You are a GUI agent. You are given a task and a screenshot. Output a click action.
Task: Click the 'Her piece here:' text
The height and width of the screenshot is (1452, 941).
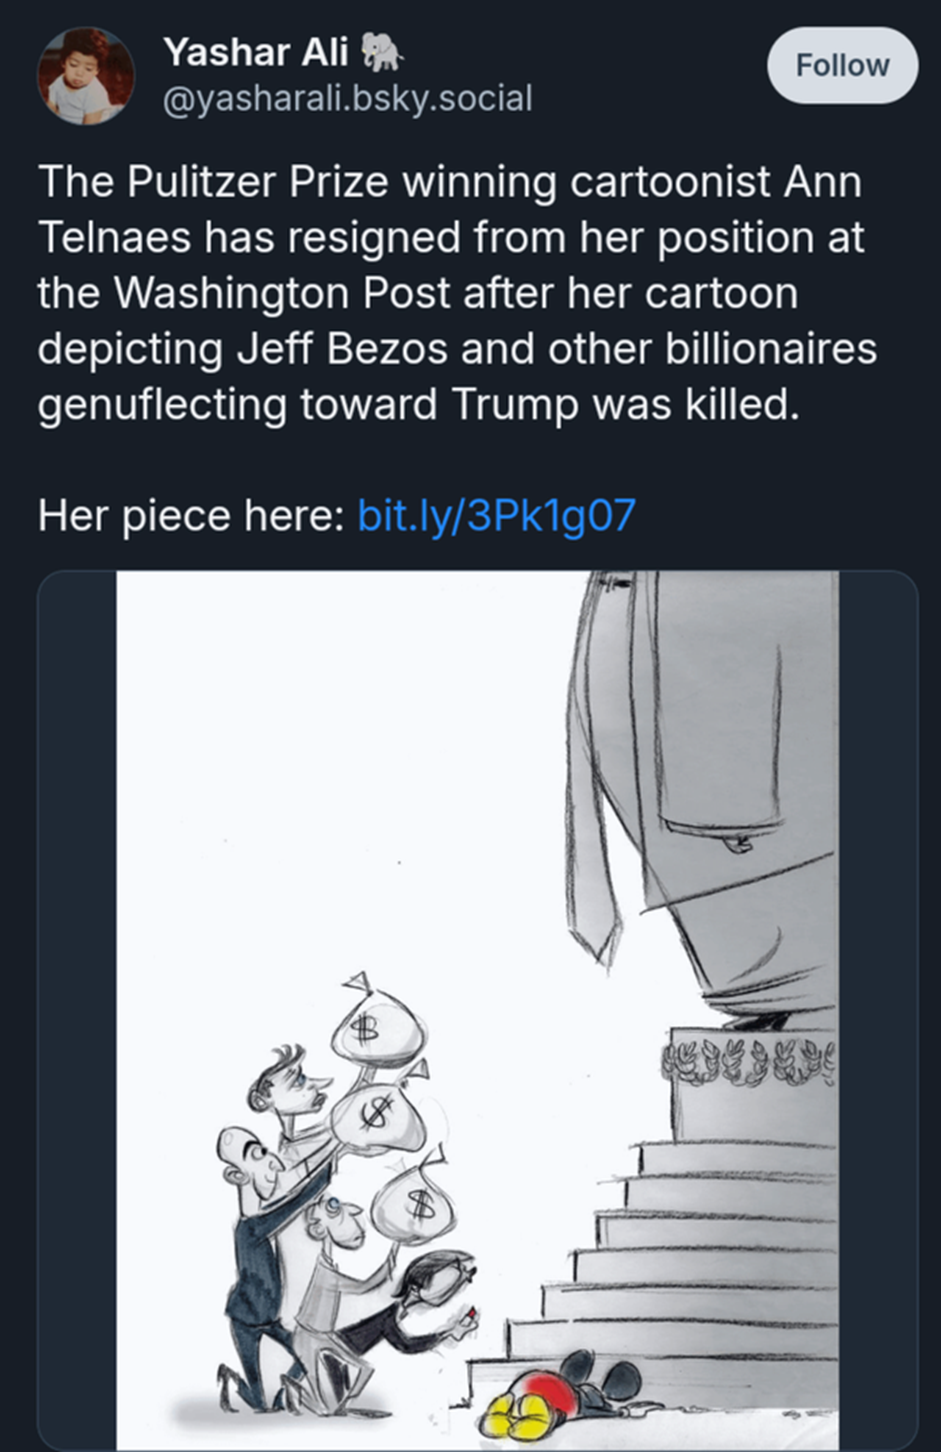190,515
